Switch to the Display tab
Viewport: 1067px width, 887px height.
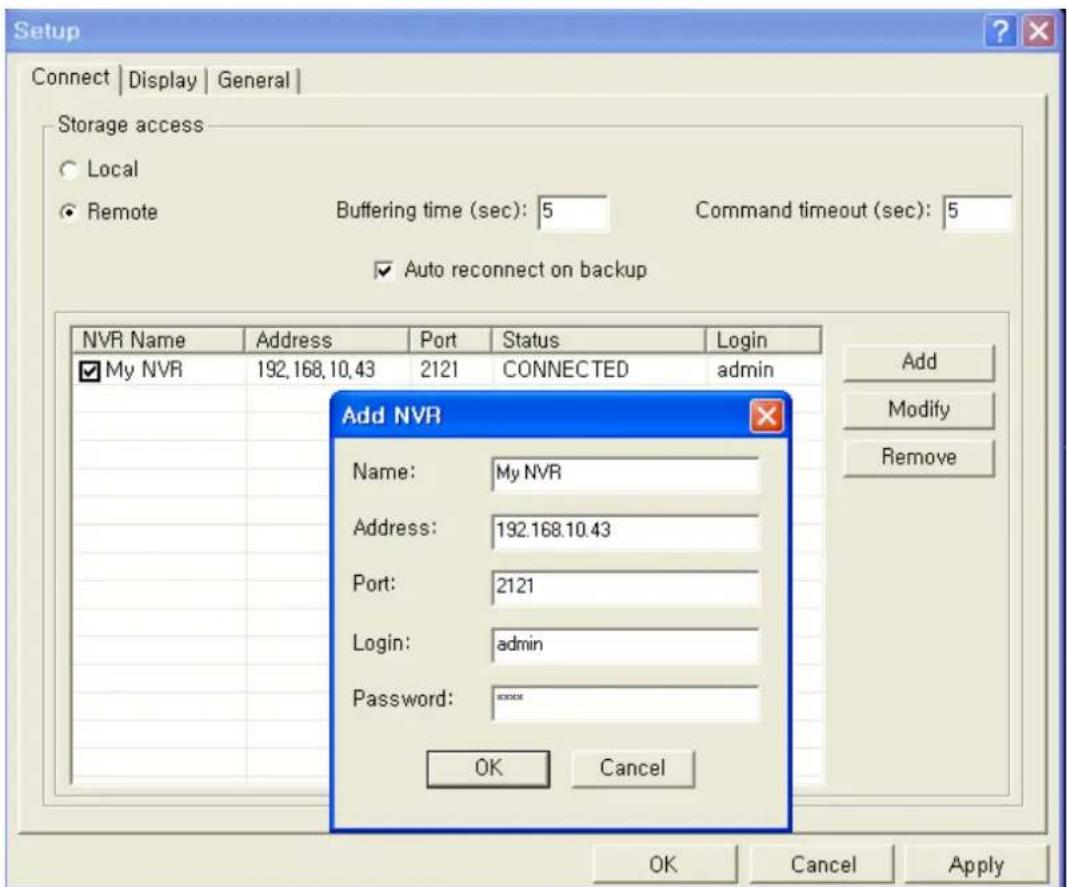pyautogui.click(x=163, y=80)
